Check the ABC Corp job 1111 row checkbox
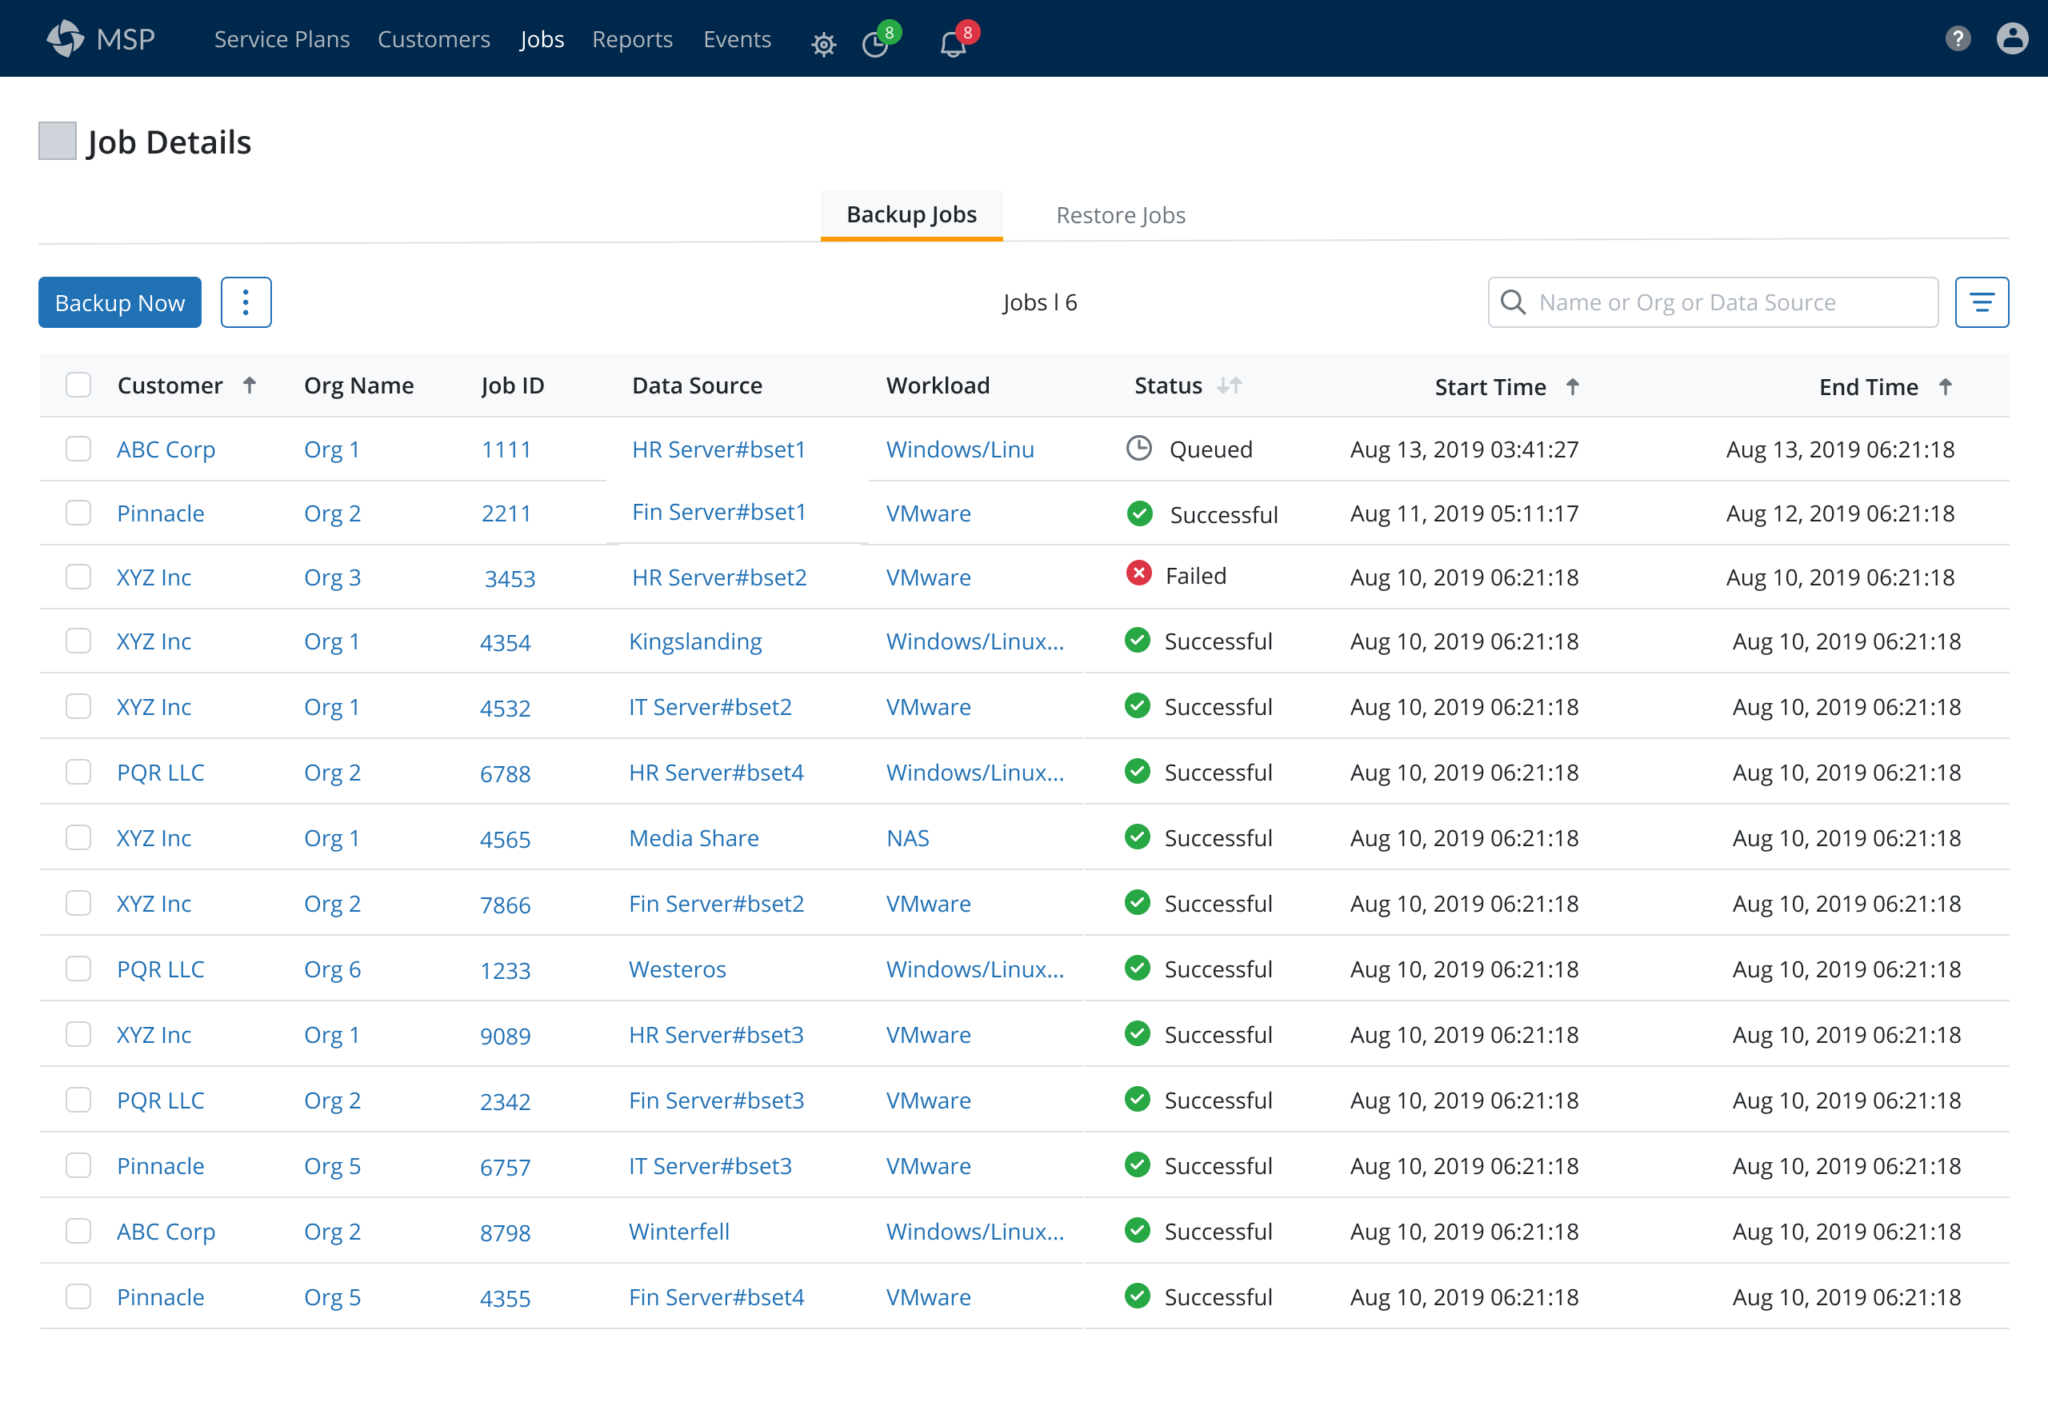This screenshot has height=1414, width=2048. [78, 449]
